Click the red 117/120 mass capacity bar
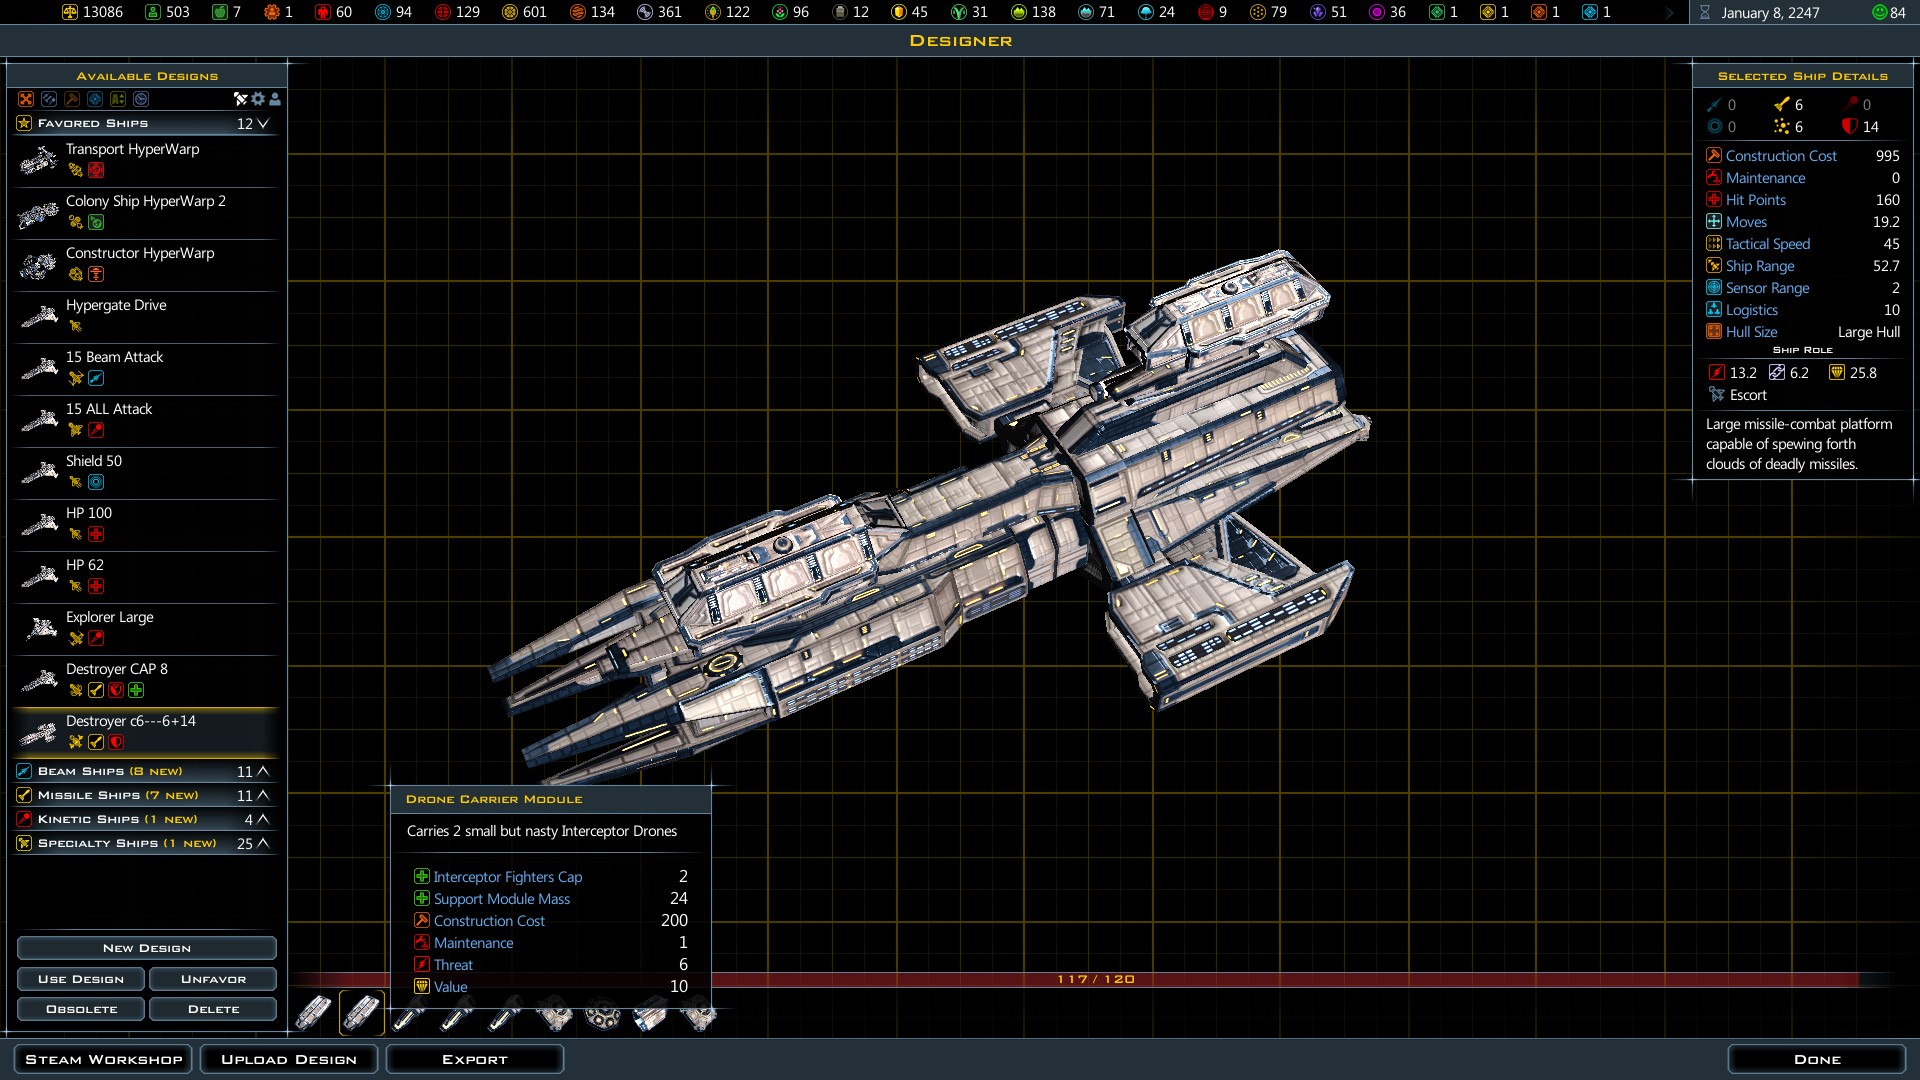Image resolution: width=1920 pixels, height=1080 pixels. pos(1095,979)
